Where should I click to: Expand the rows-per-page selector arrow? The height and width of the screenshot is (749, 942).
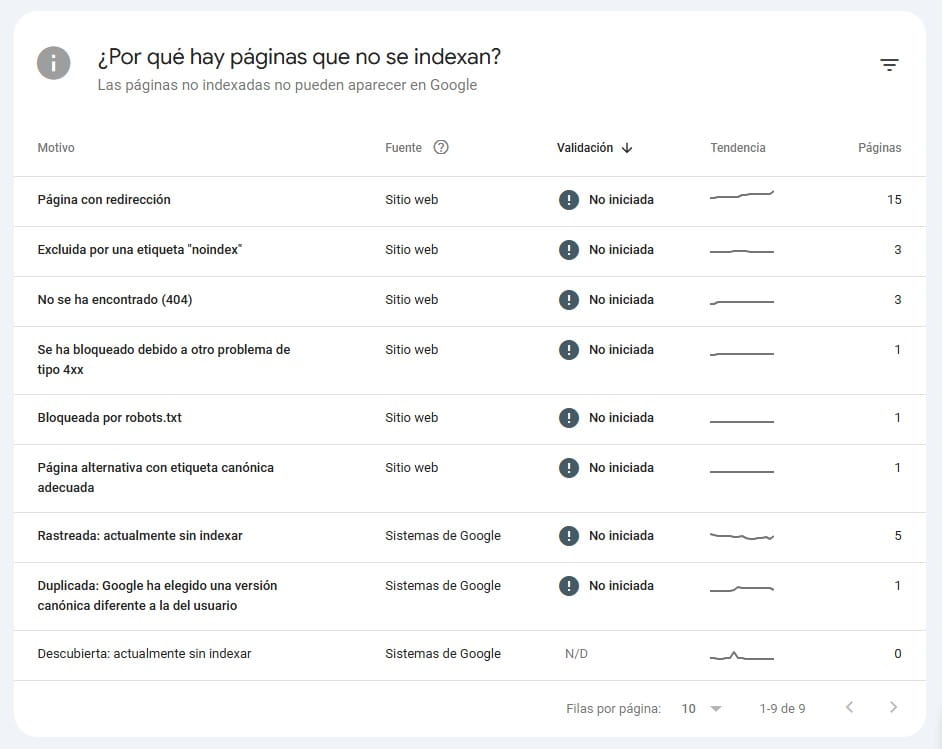click(x=716, y=708)
